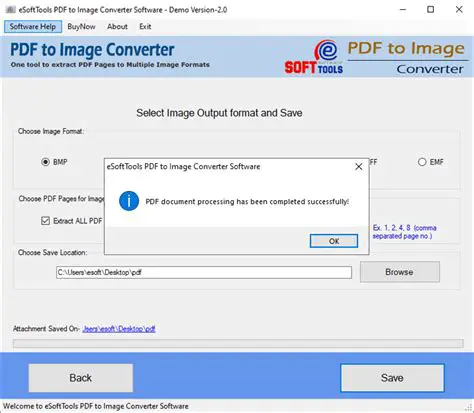Viewport: 474px width, 413px height.
Task: Close the success message dialog with X
Action: click(359, 167)
